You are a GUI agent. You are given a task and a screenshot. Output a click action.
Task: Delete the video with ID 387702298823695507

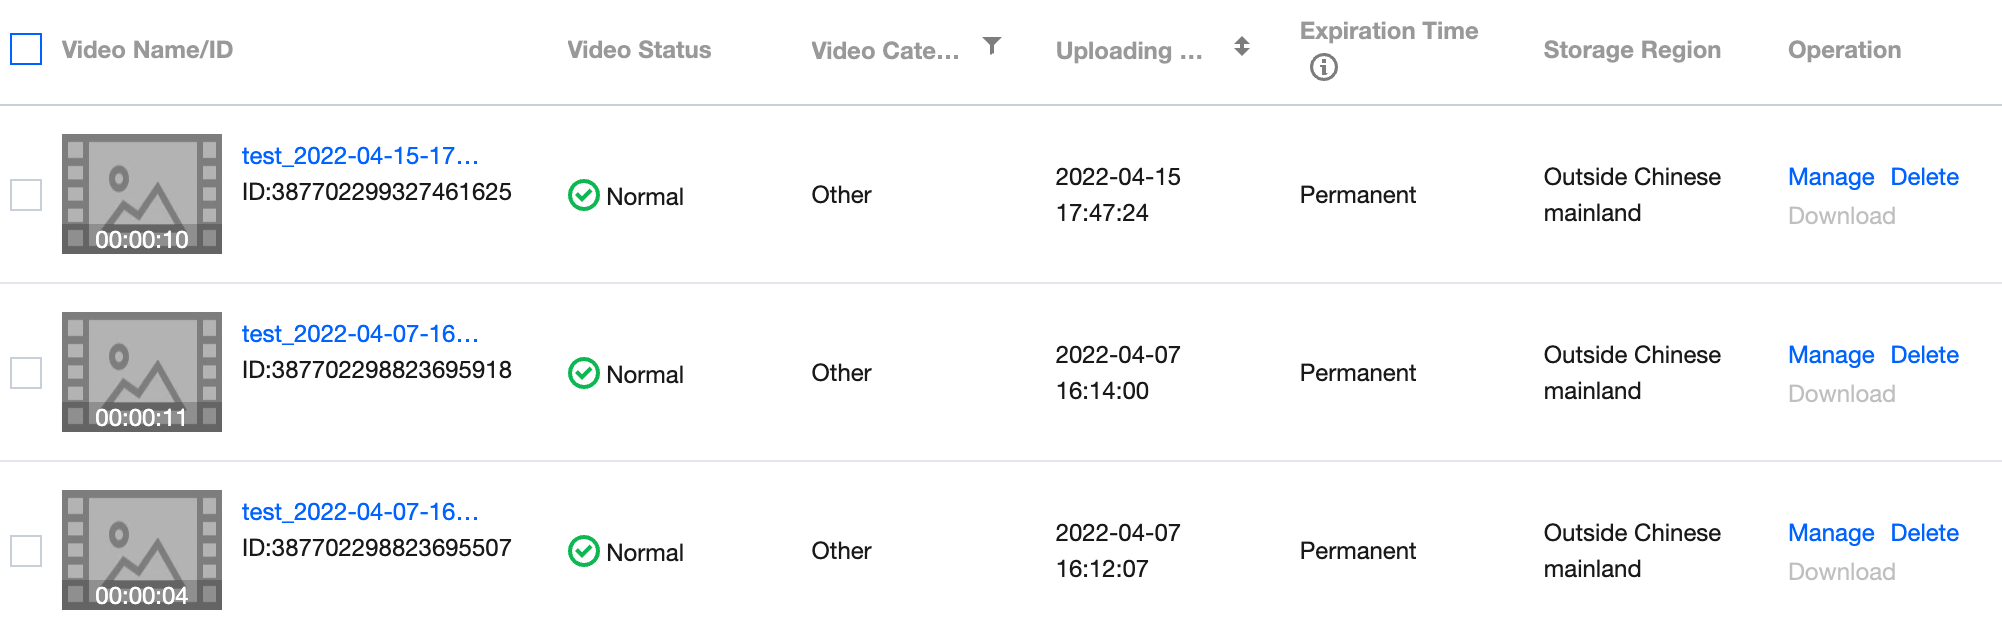(1924, 533)
